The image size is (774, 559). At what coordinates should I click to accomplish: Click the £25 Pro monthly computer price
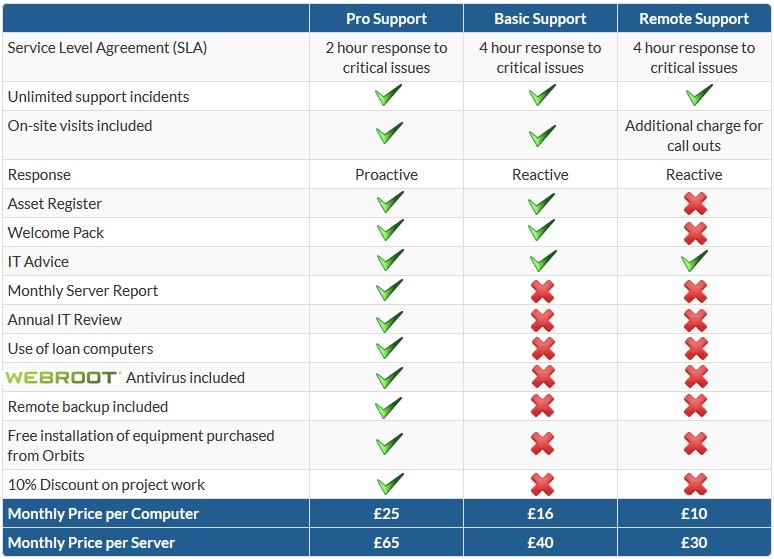click(x=387, y=514)
